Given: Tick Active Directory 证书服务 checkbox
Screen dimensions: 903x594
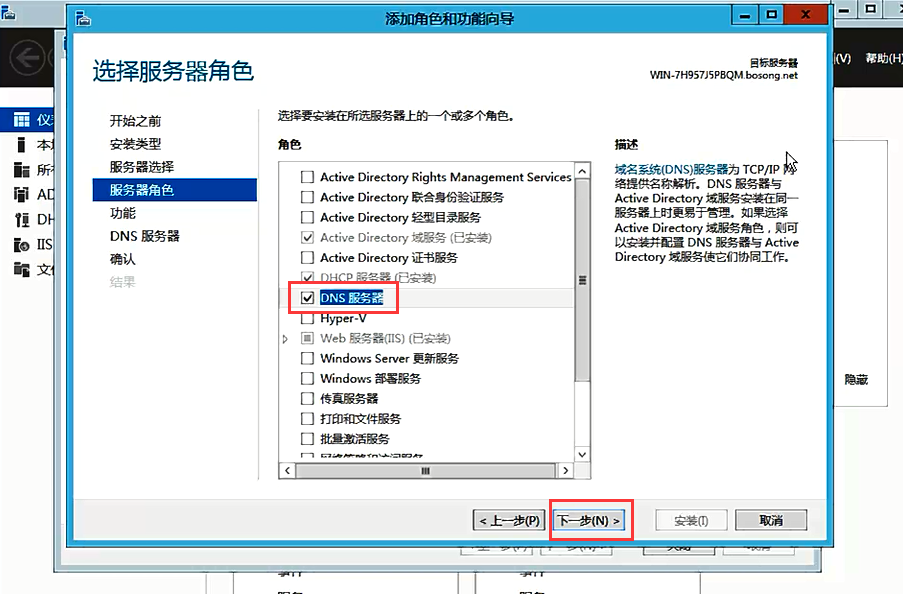Looking at the screenshot, I should [308, 258].
